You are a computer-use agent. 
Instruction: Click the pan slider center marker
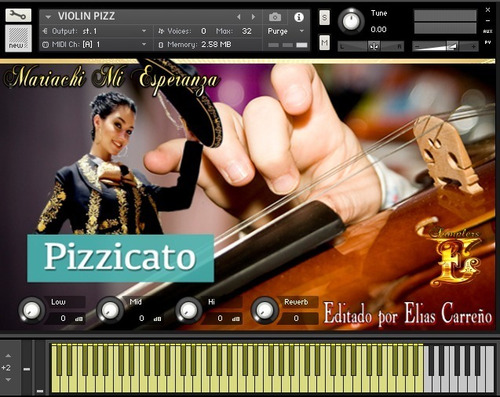(374, 46)
